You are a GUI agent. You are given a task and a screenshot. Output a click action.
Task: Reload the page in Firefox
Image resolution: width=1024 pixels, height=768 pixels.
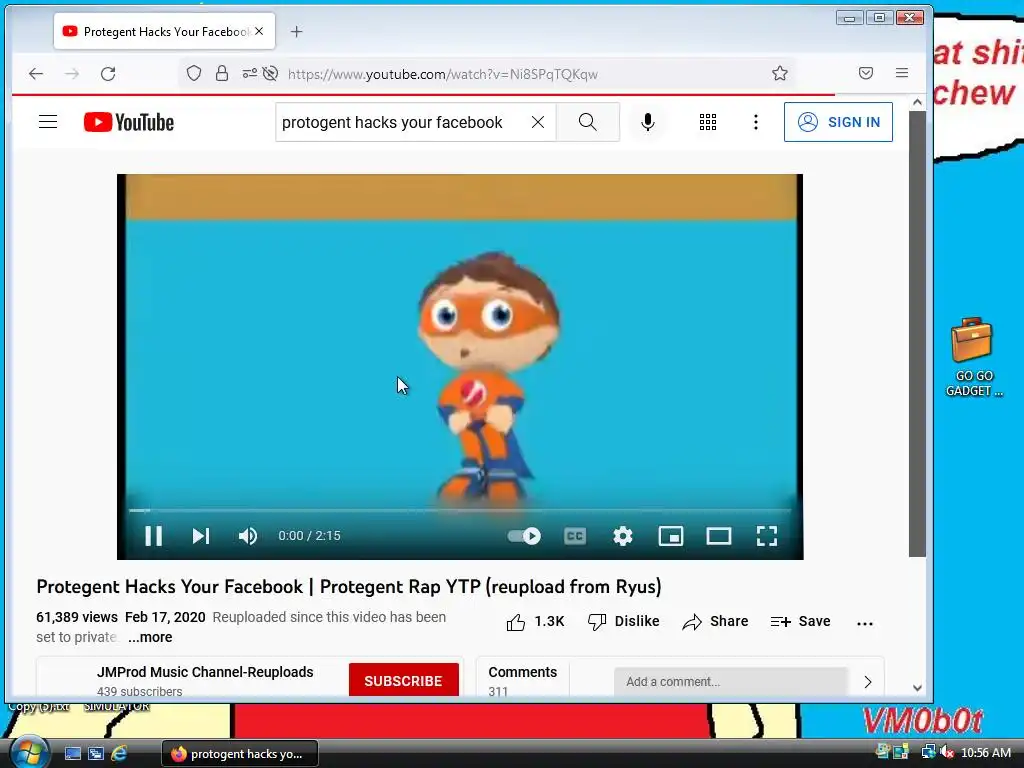tap(108, 74)
